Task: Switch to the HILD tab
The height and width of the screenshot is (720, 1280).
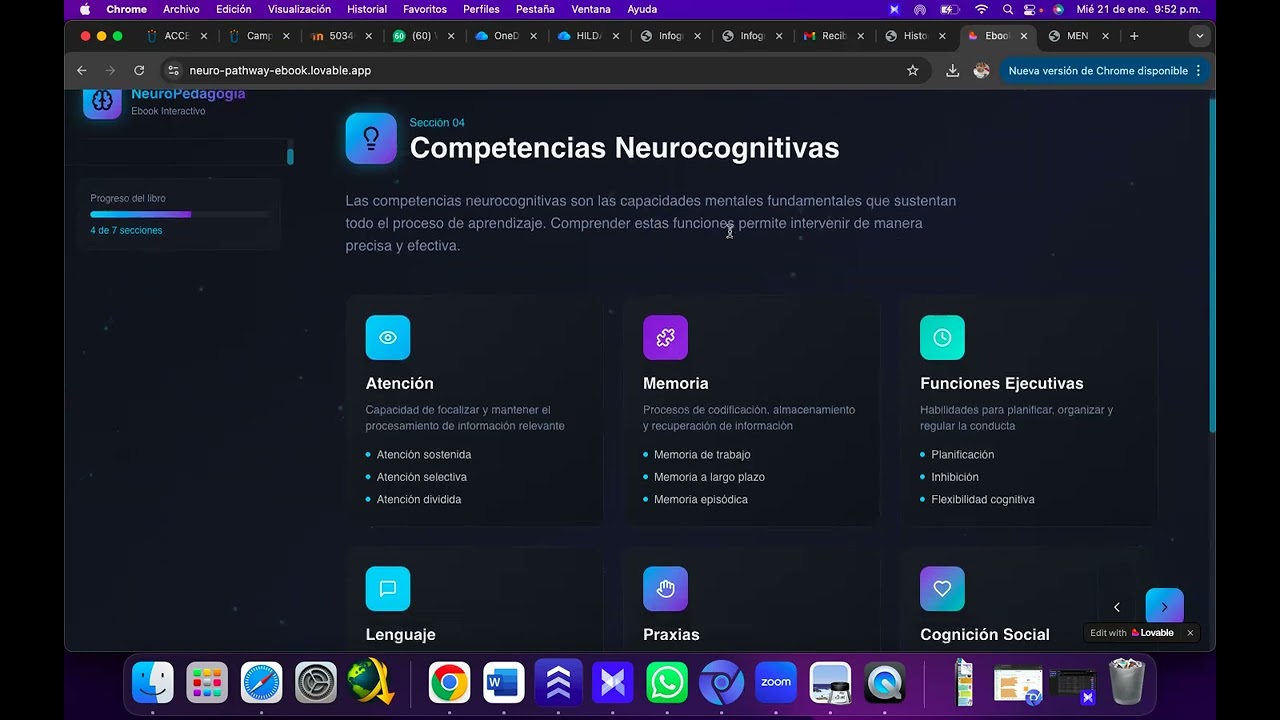Action: pyautogui.click(x=588, y=36)
